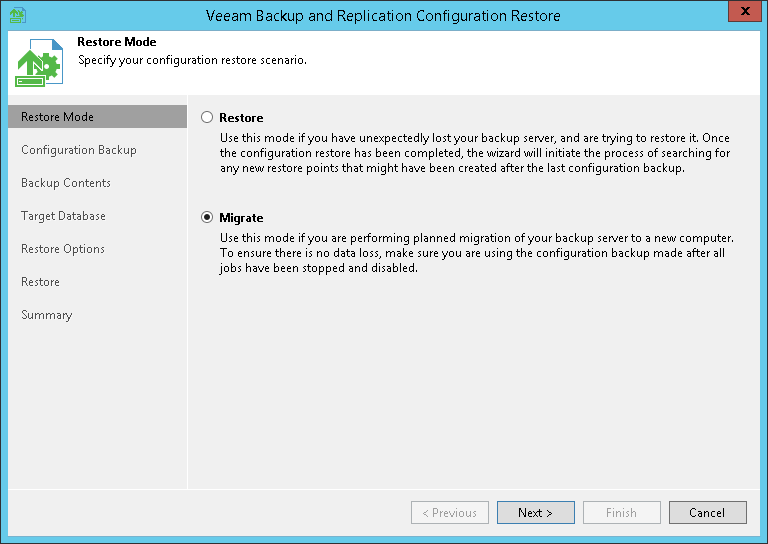Click the Restore option label text

(x=241, y=118)
